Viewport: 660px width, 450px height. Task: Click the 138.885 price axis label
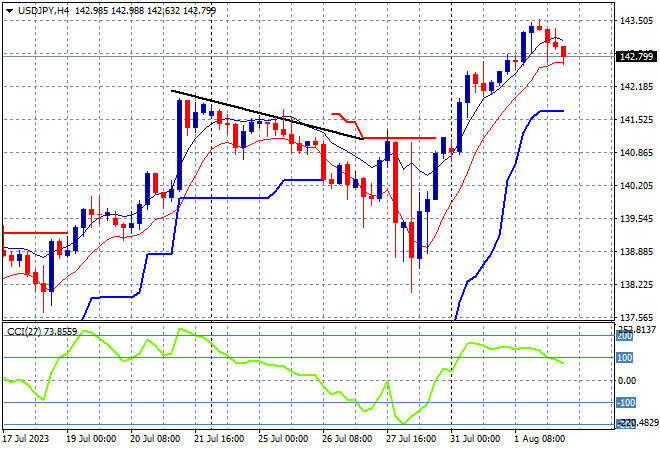coord(636,252)
